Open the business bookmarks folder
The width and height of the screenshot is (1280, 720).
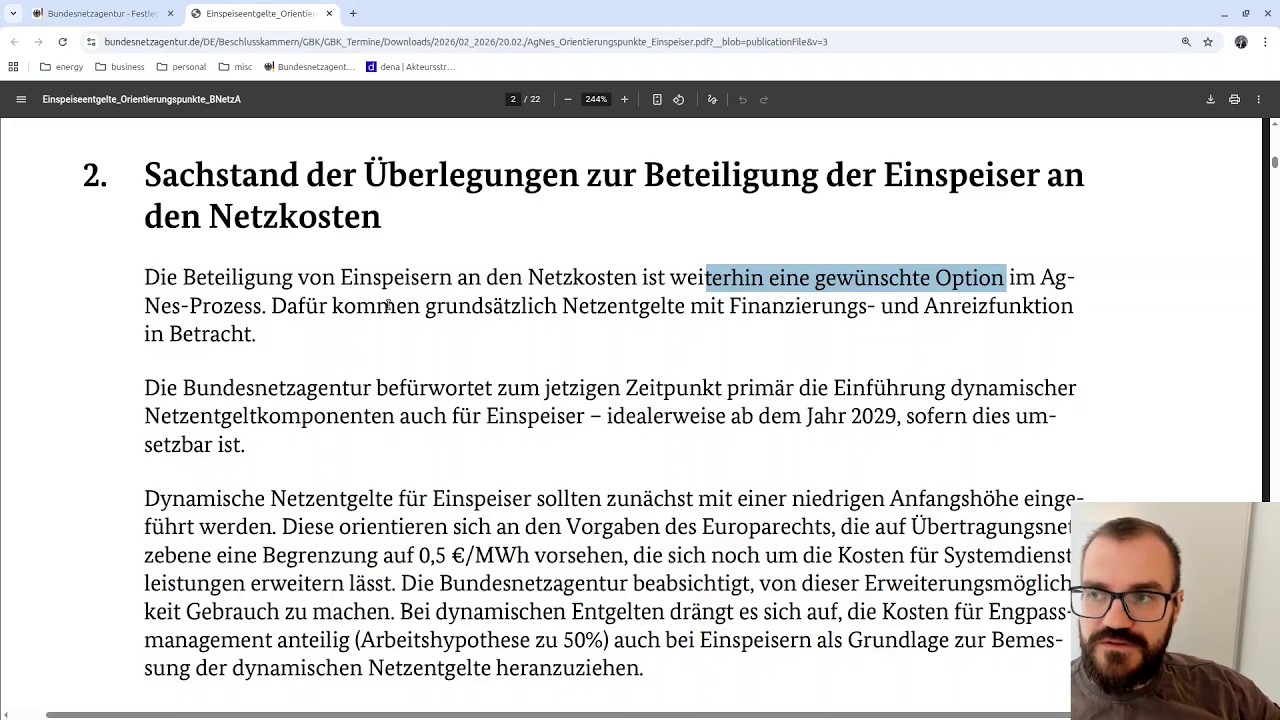[120, 67]
